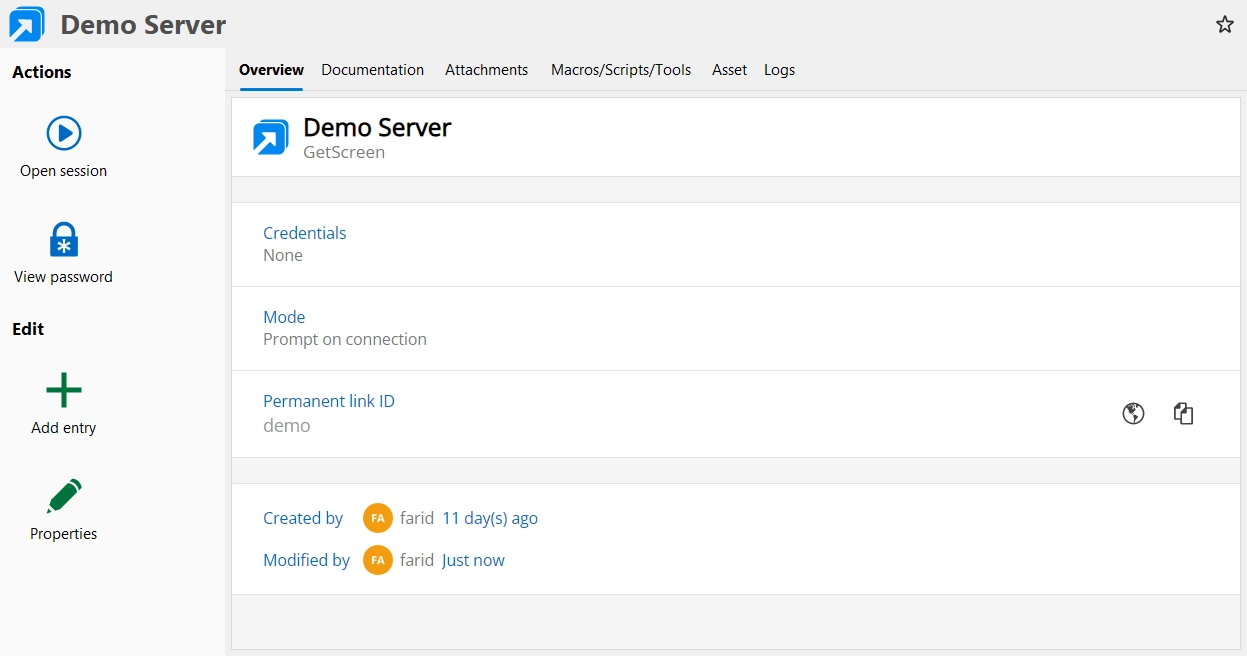Click the GetScreen logo in title header
Image resolution: width=1247 pixels, height=656 pixels.
27,25
